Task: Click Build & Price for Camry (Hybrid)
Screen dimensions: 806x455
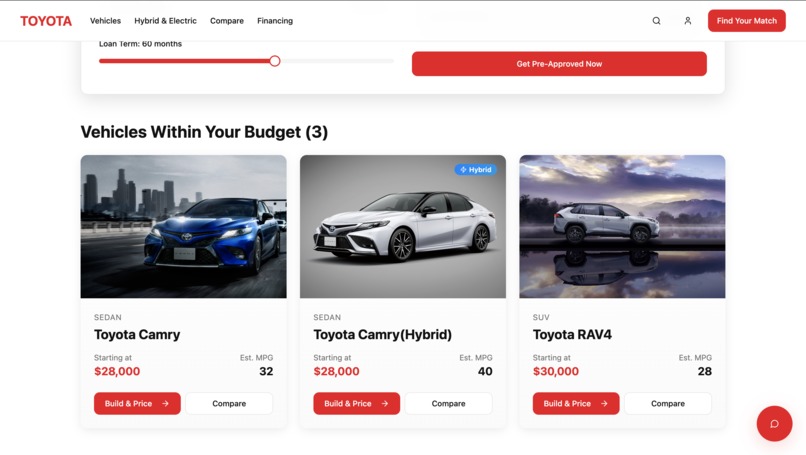Action: click(356, 404)
